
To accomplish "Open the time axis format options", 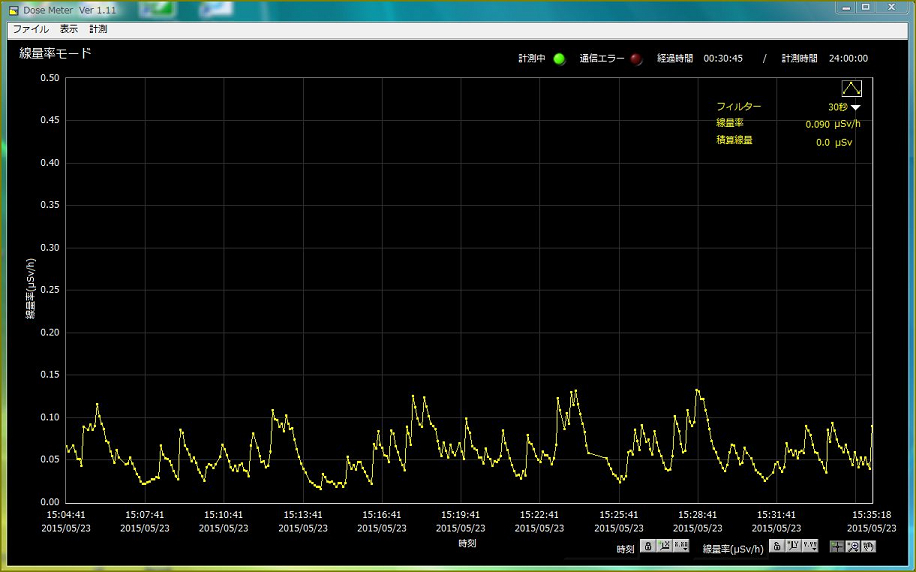I will coord(681,546).
